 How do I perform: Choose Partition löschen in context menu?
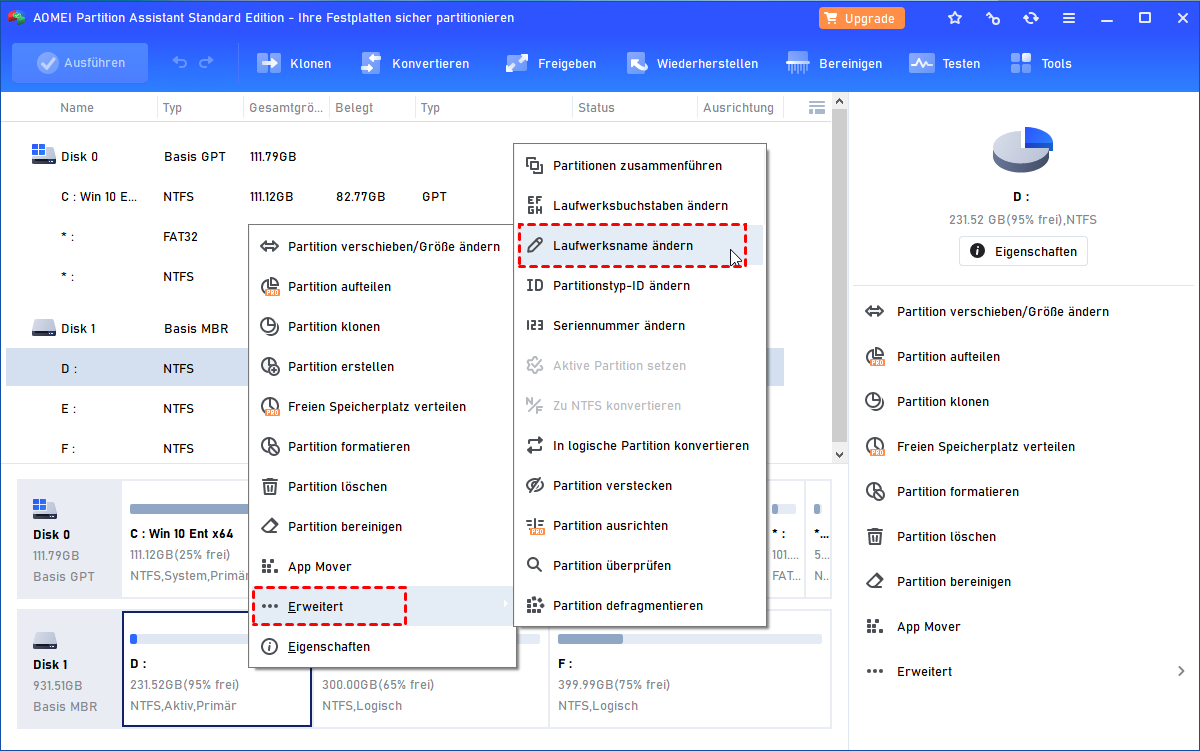382,486
